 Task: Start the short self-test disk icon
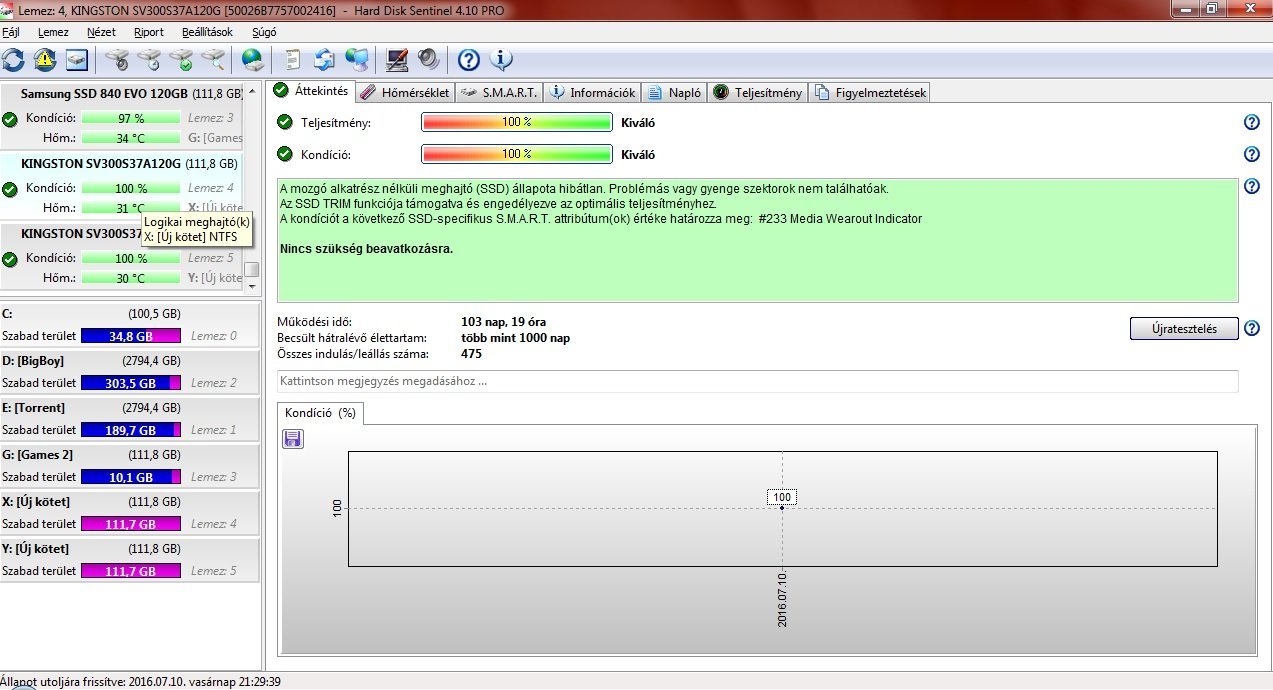117,60
